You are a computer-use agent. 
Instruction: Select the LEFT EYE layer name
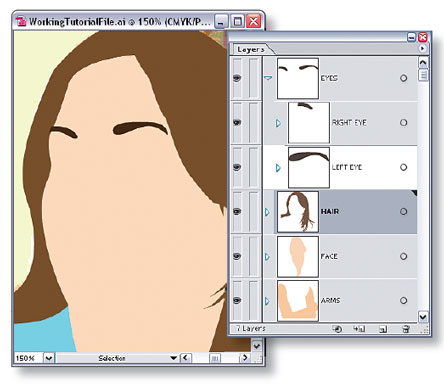pyautogui.click(x=347, y=167)
